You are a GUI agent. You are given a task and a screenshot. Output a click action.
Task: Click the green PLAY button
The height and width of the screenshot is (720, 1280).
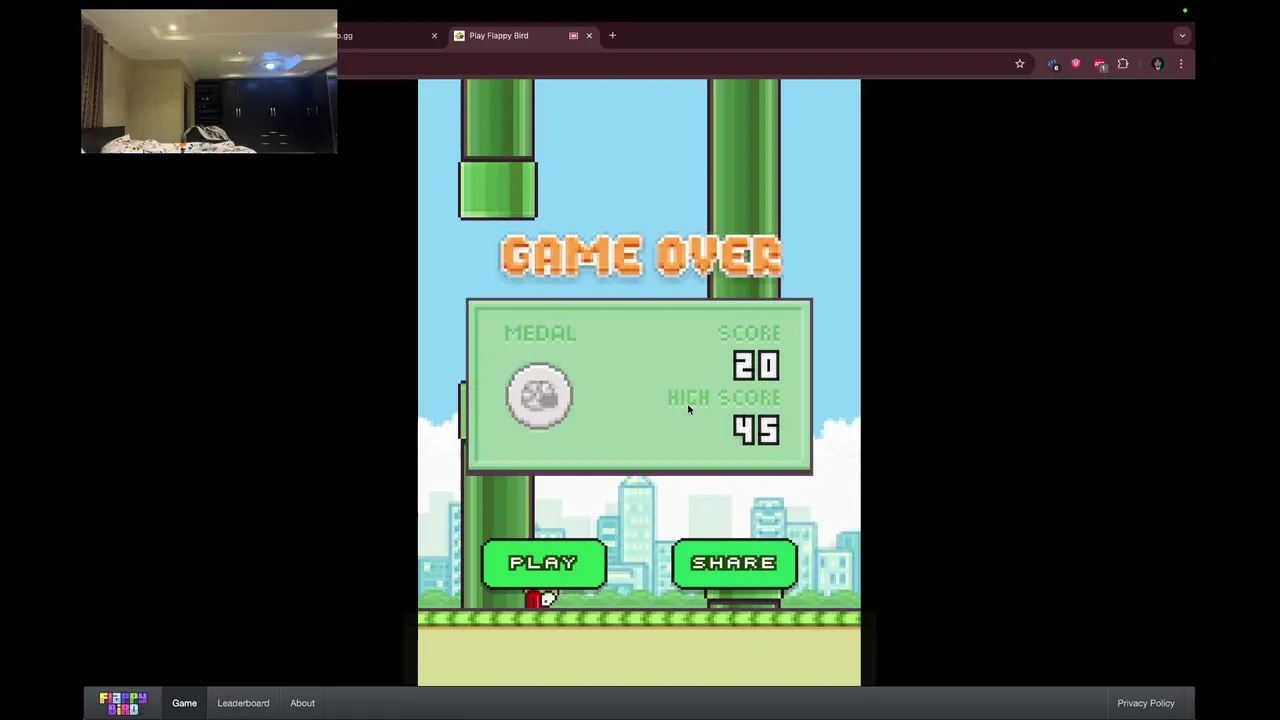tap(544, 563)
